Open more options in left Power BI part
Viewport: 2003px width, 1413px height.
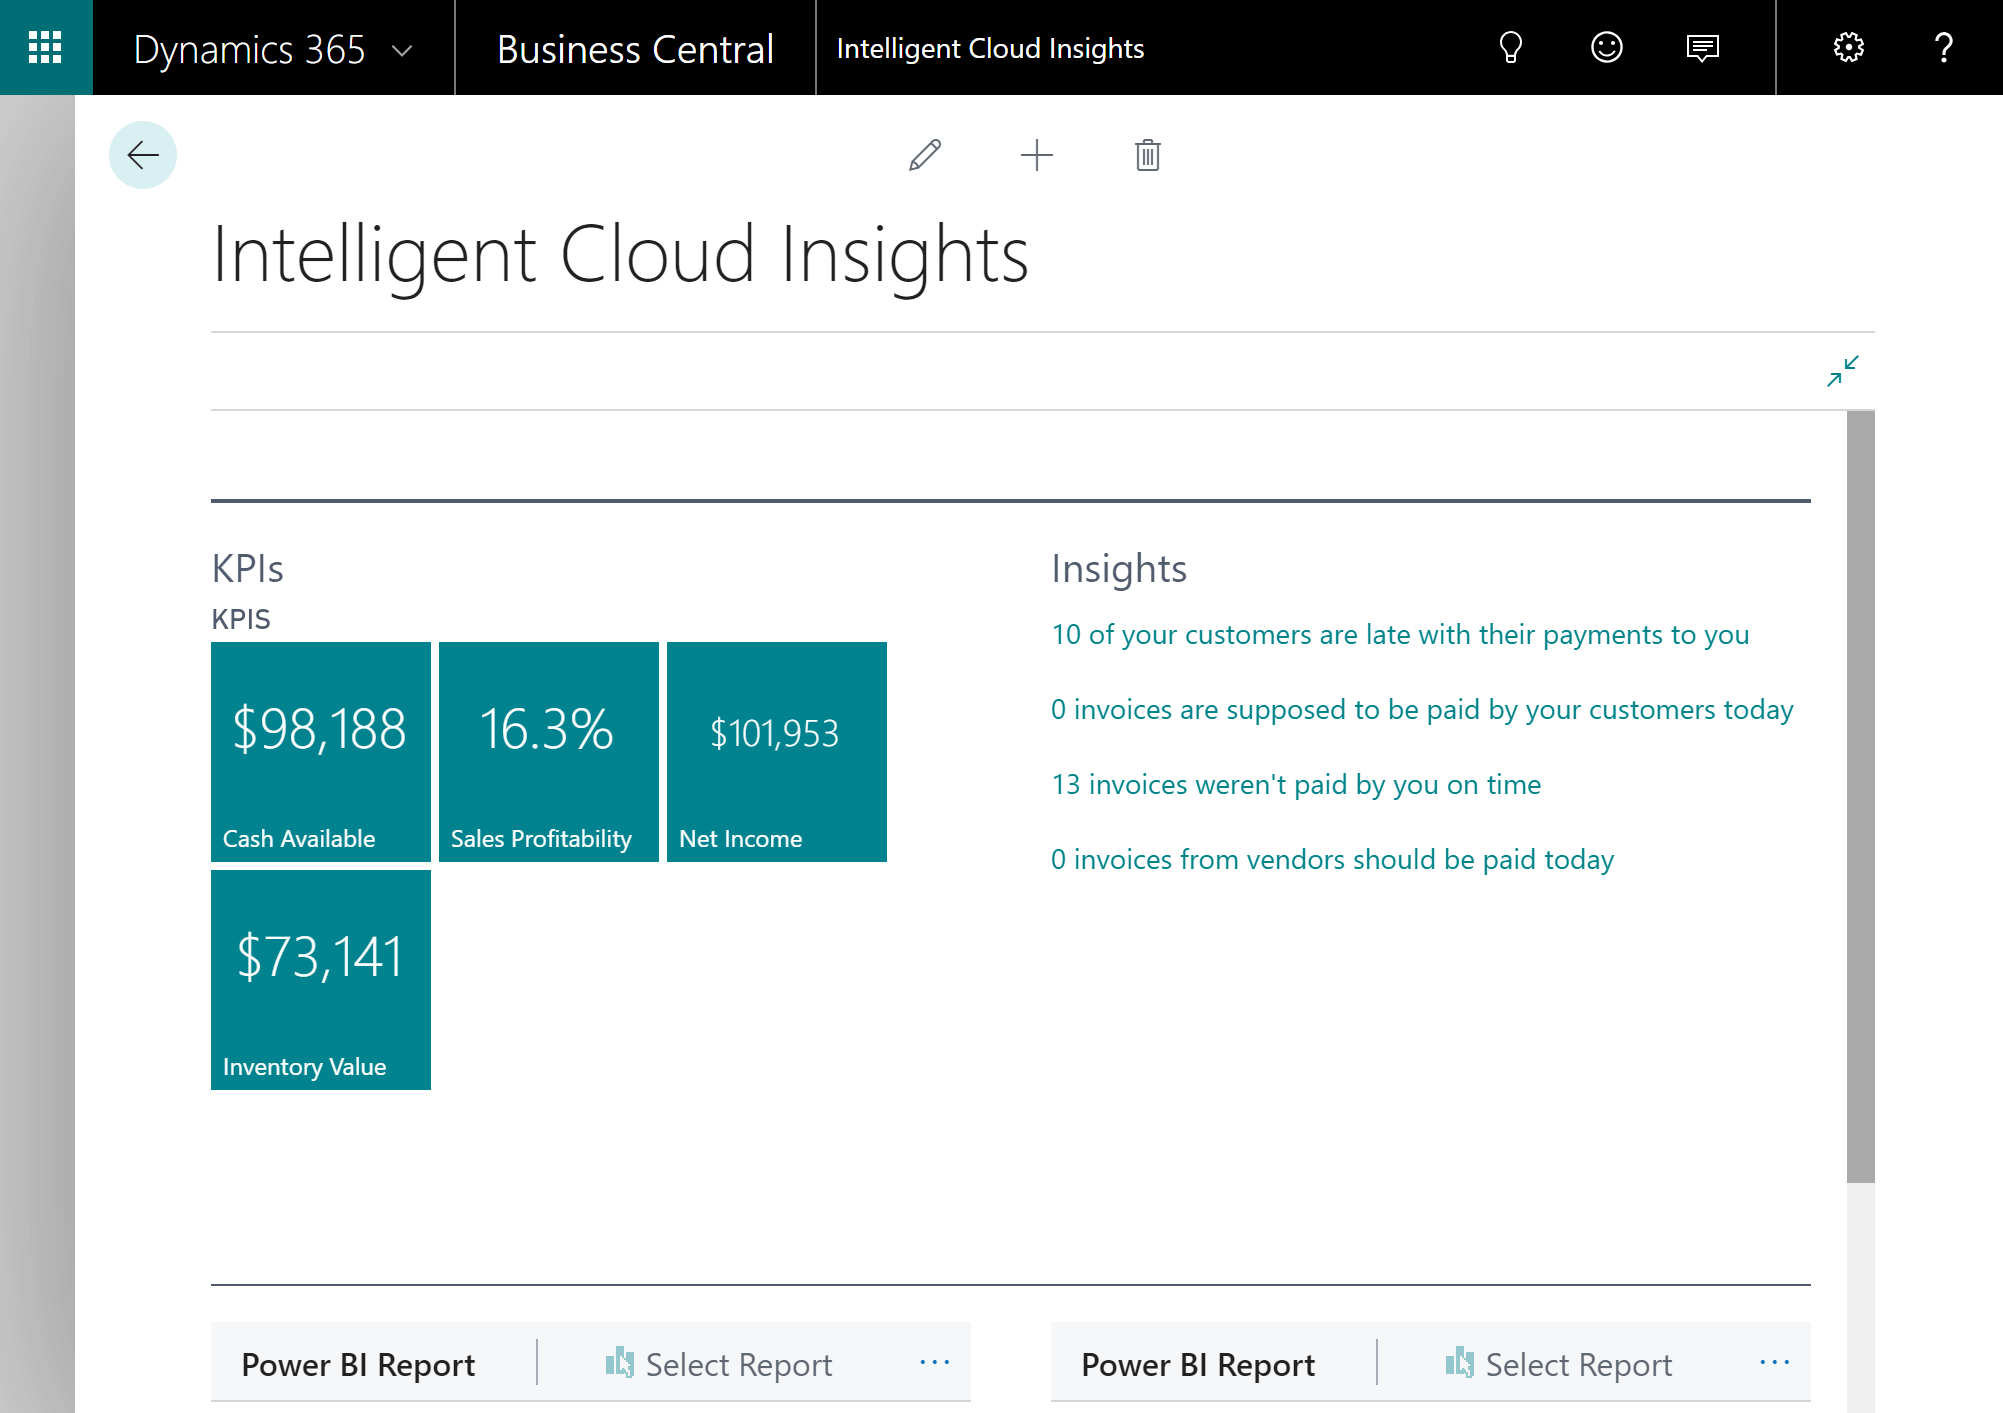pos(934,1362)
